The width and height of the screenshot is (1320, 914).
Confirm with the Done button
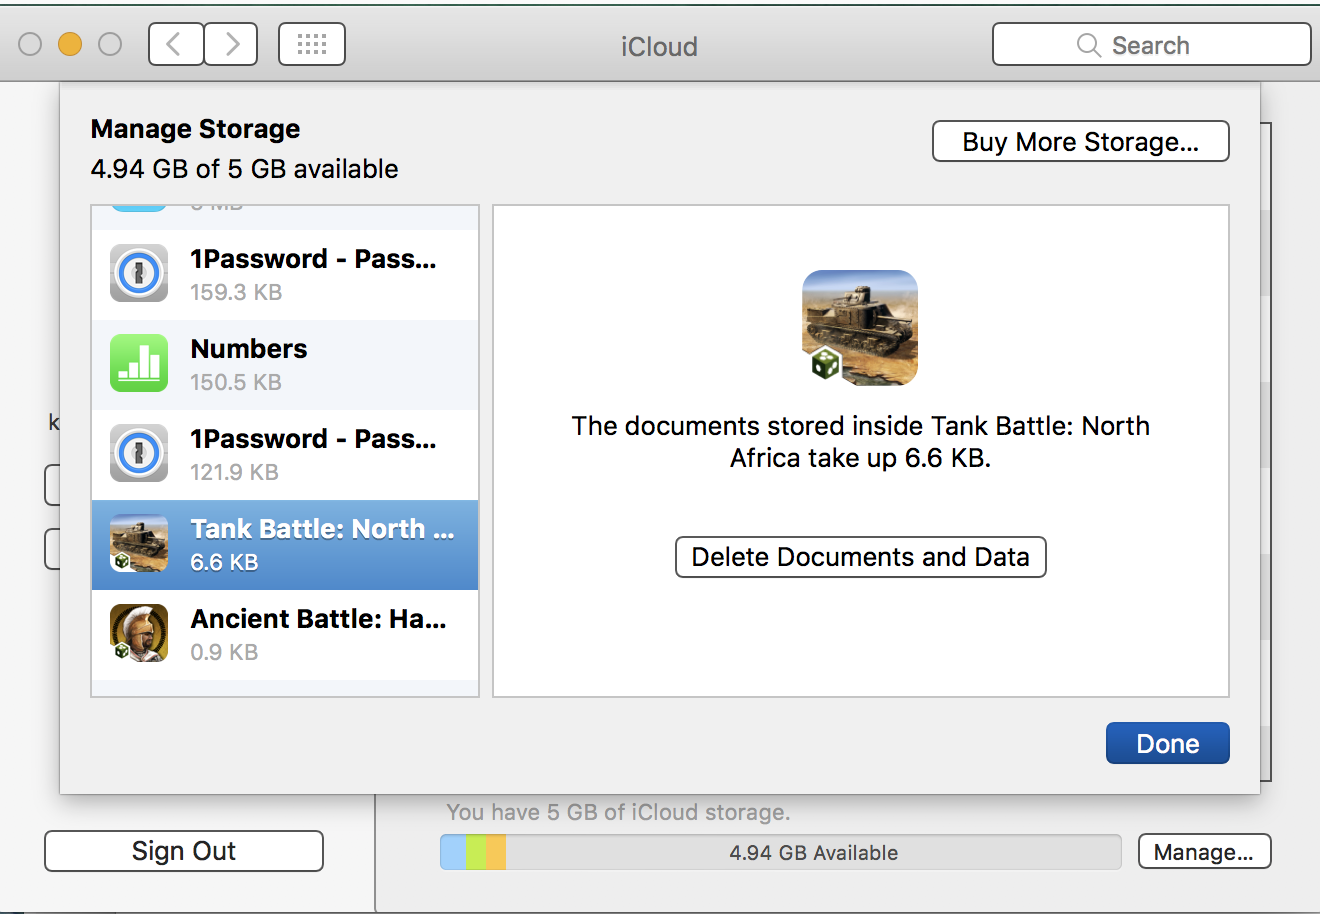point(1167,743)
